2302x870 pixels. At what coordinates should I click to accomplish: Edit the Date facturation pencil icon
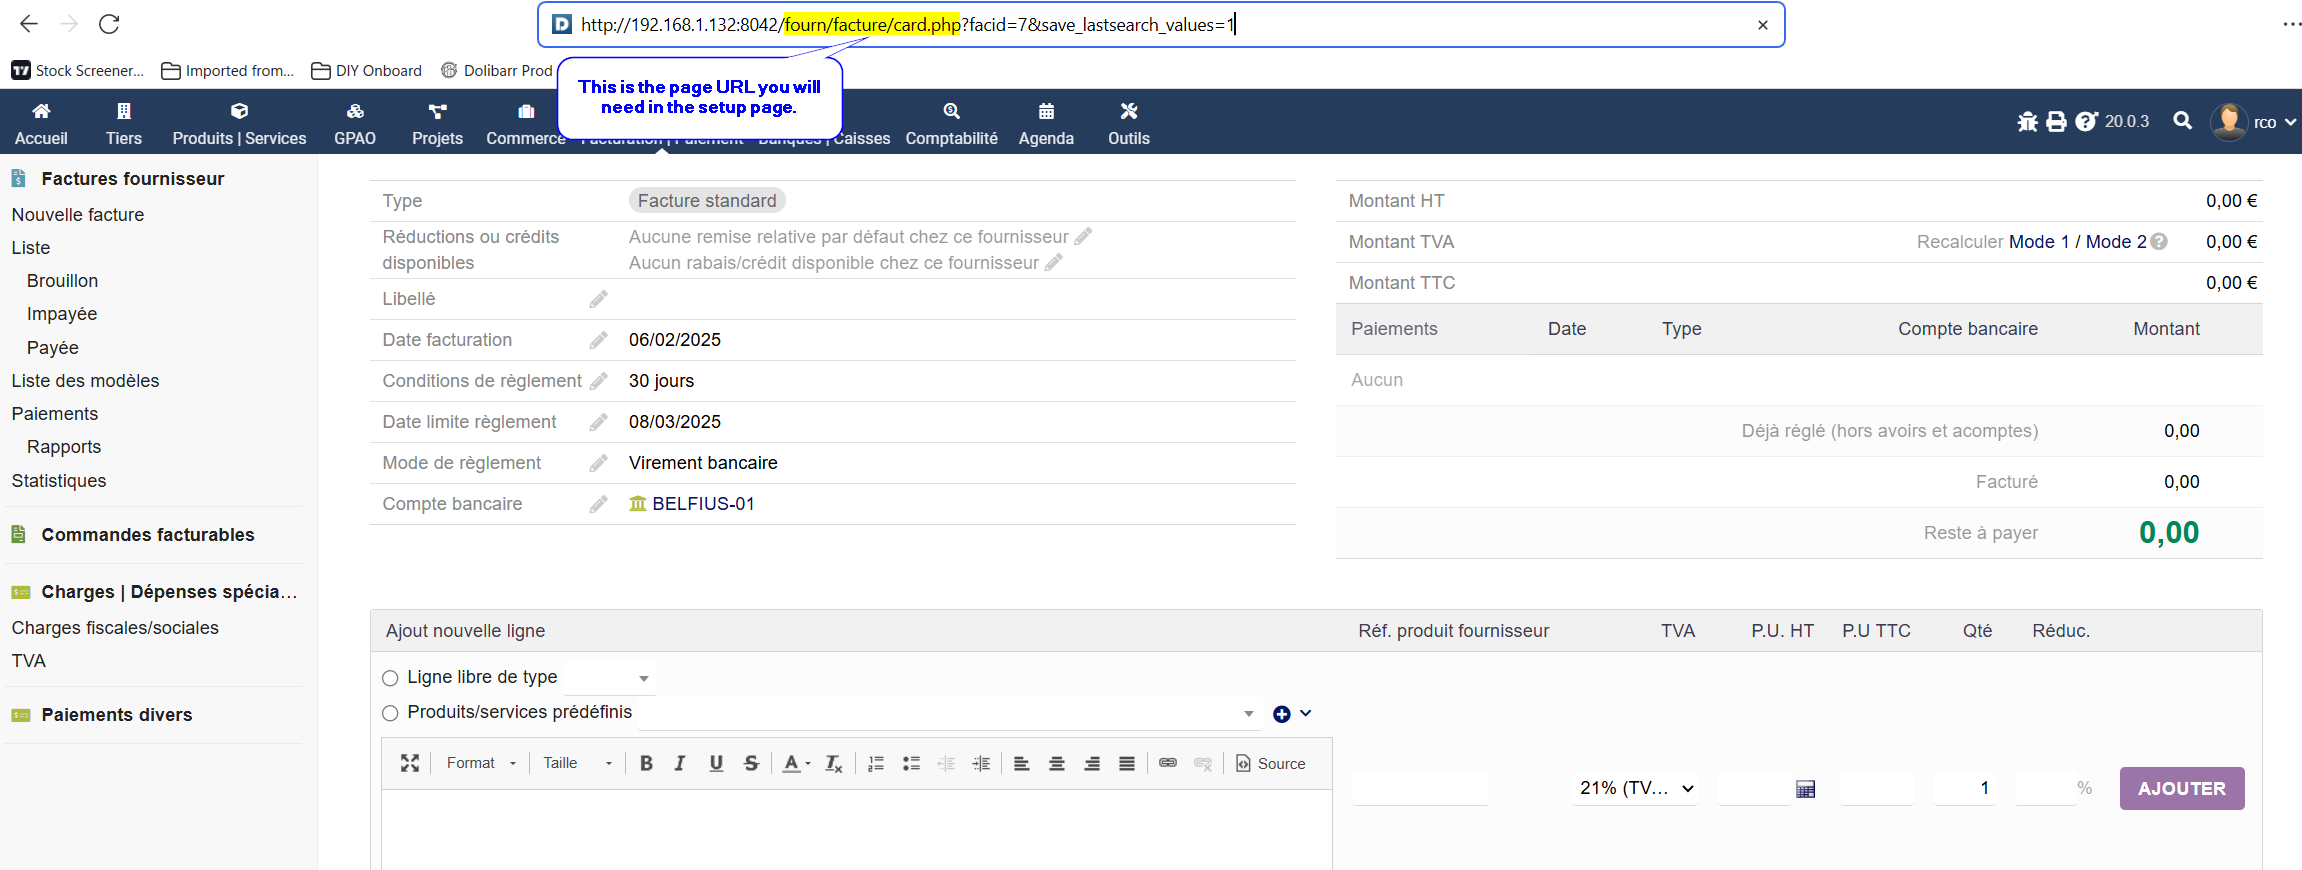[598, 340]
